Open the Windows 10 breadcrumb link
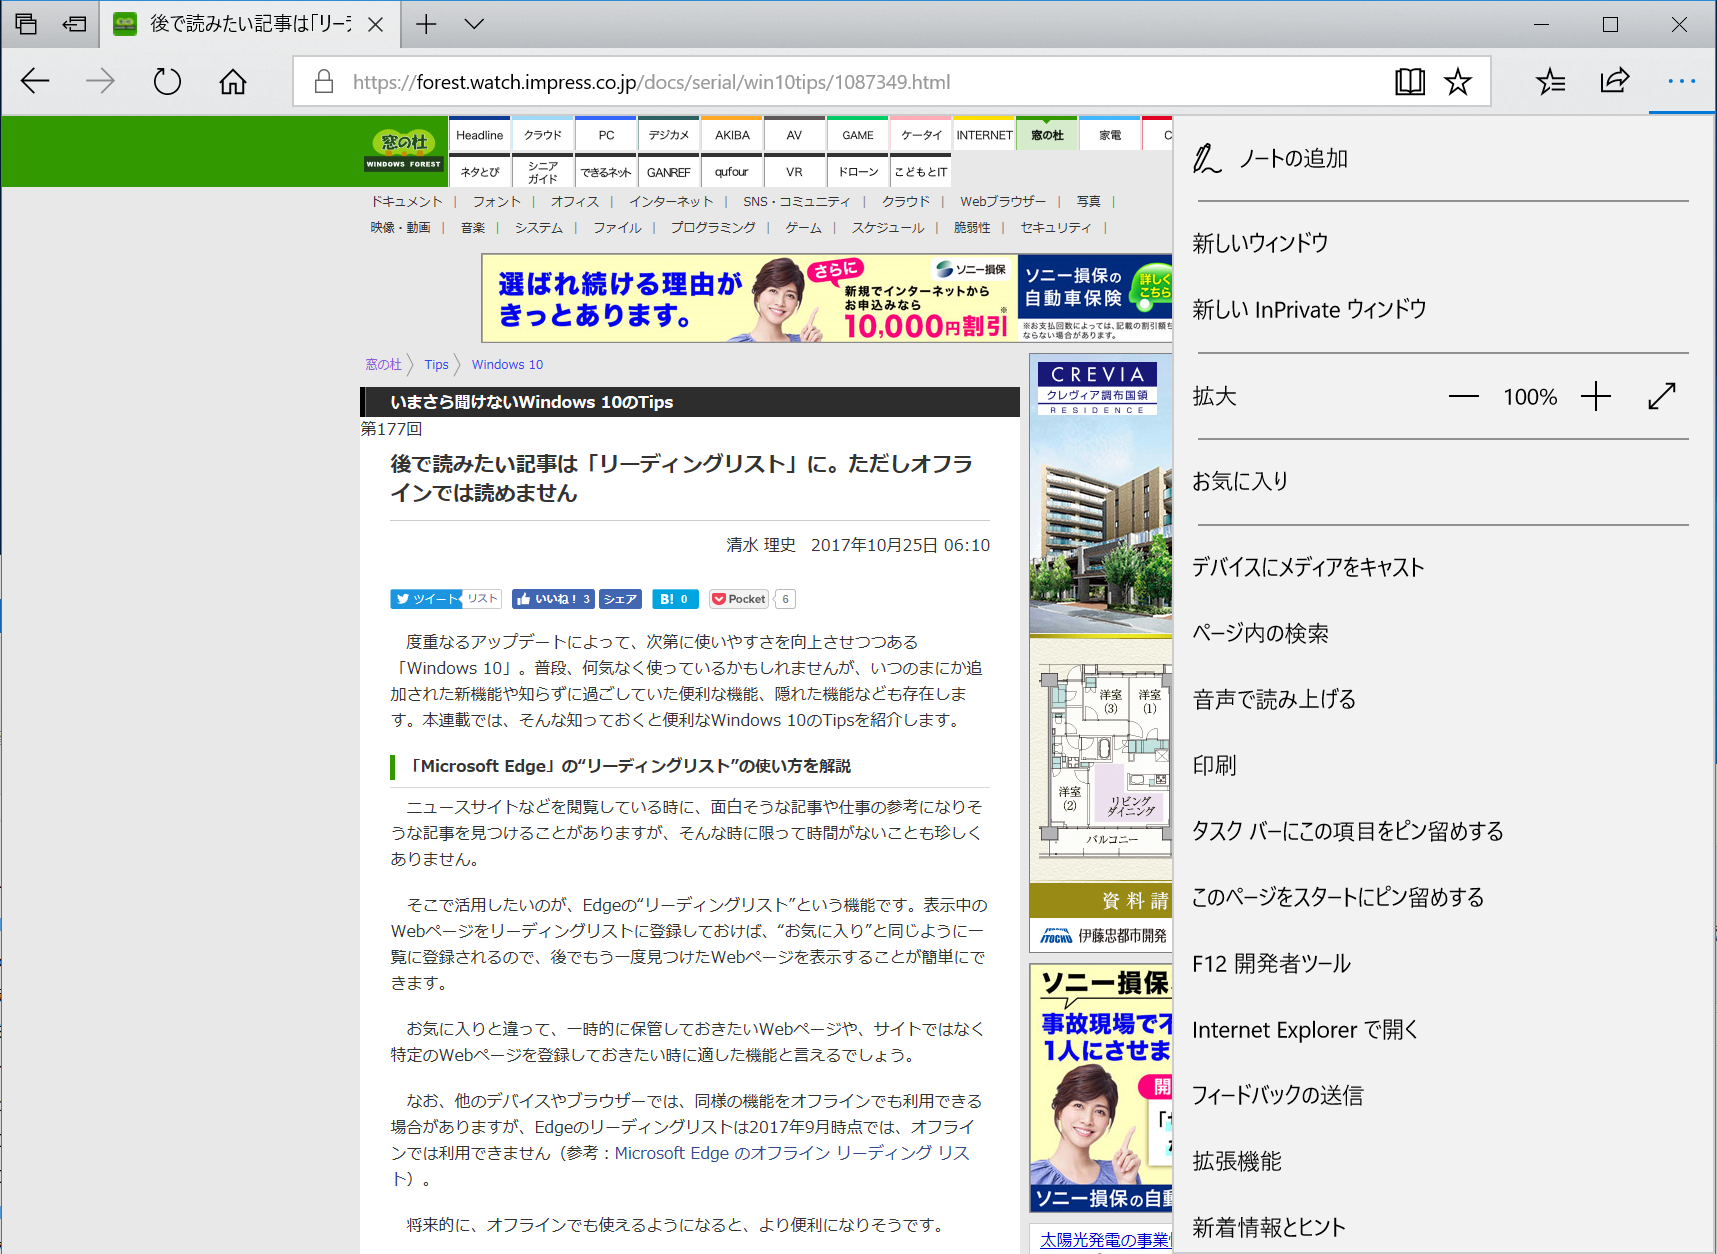This screenshot has height=1254, width=1717. 507,364
